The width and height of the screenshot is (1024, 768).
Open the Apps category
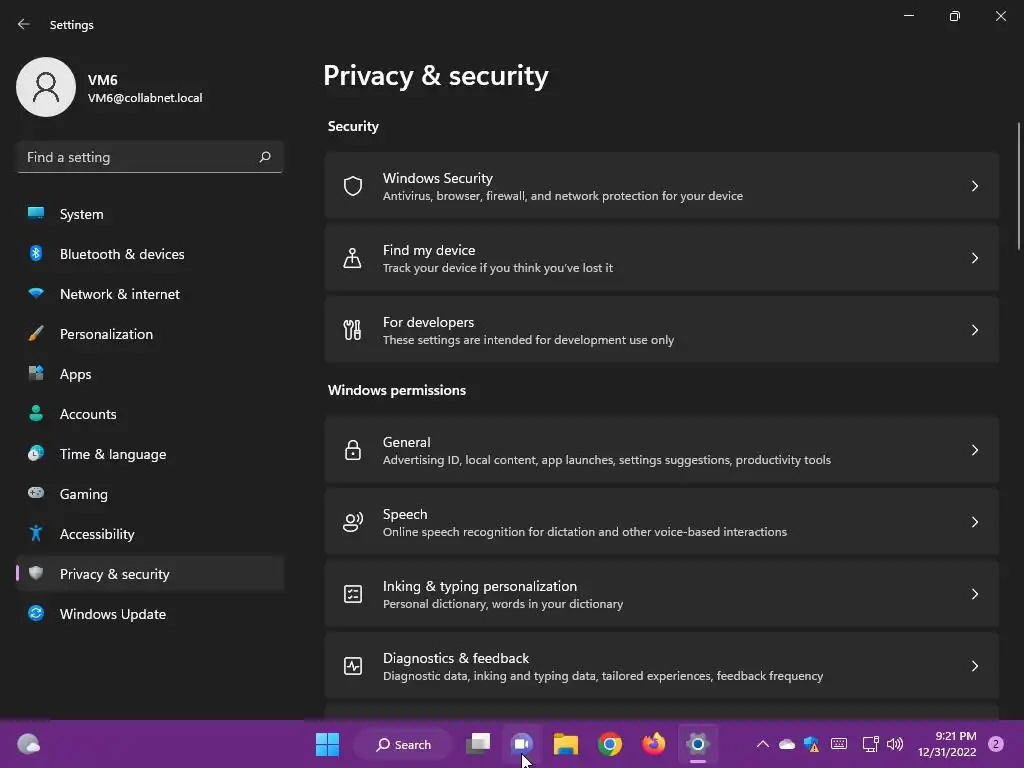click(x=150, y=374)
